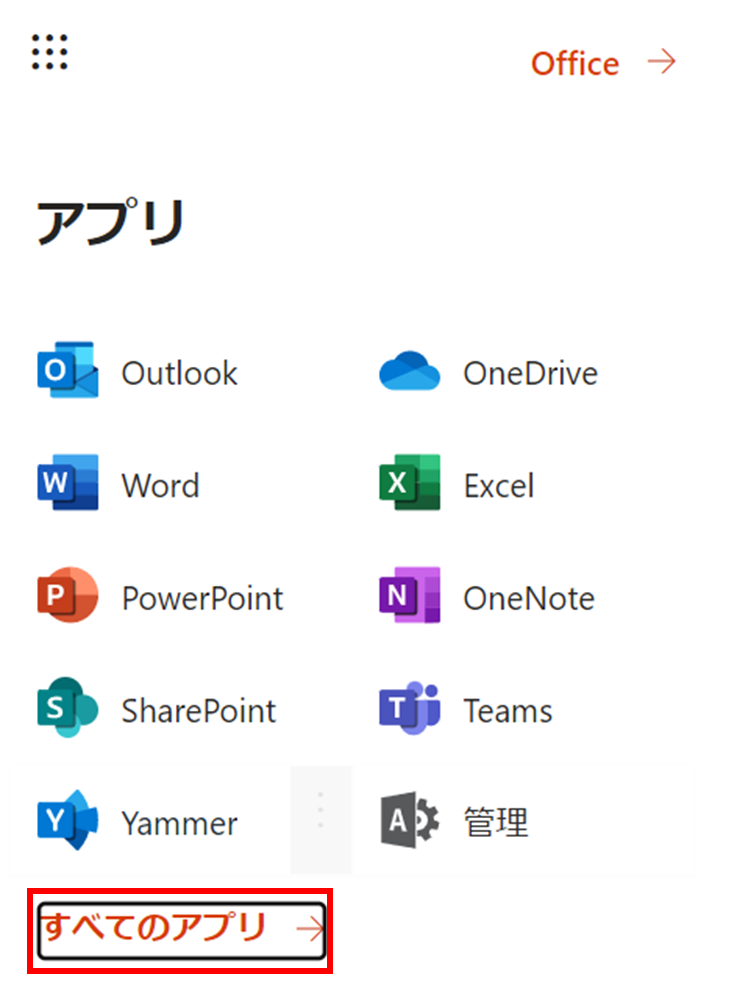Click the PowerPoint text label
The height and width of the screenshot is (999, 740).
coord(203,599)
